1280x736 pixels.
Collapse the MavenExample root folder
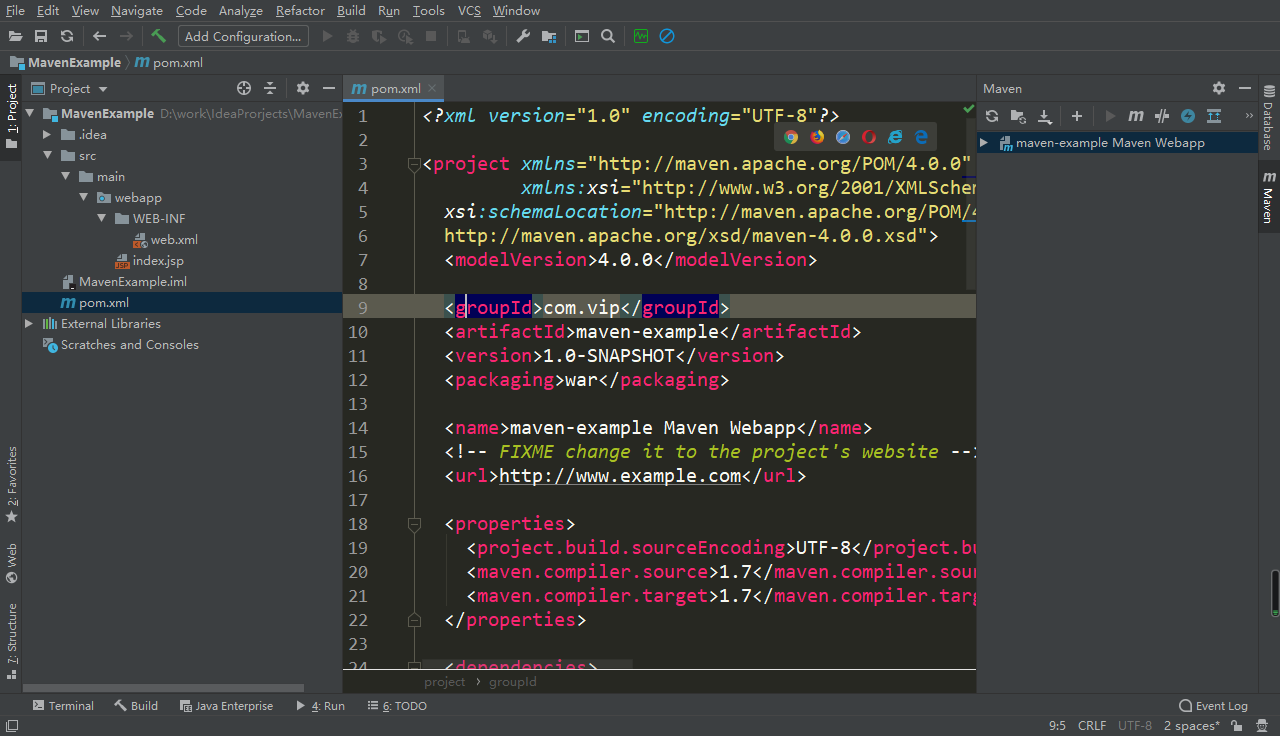[x=30, y=113]
